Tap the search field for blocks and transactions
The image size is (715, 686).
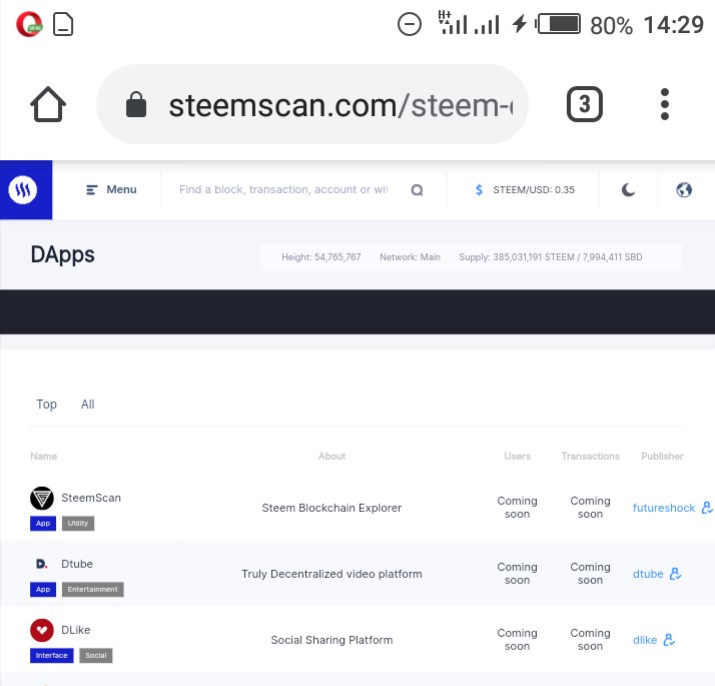(283, 190)
